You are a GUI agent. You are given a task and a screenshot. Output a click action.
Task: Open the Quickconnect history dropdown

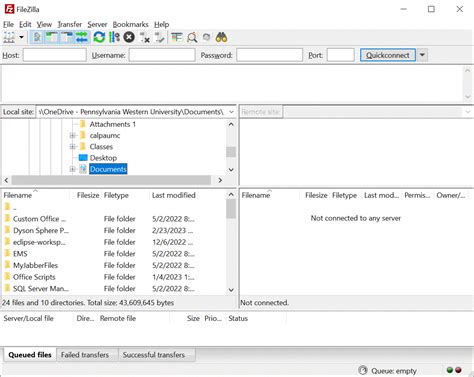422,55
